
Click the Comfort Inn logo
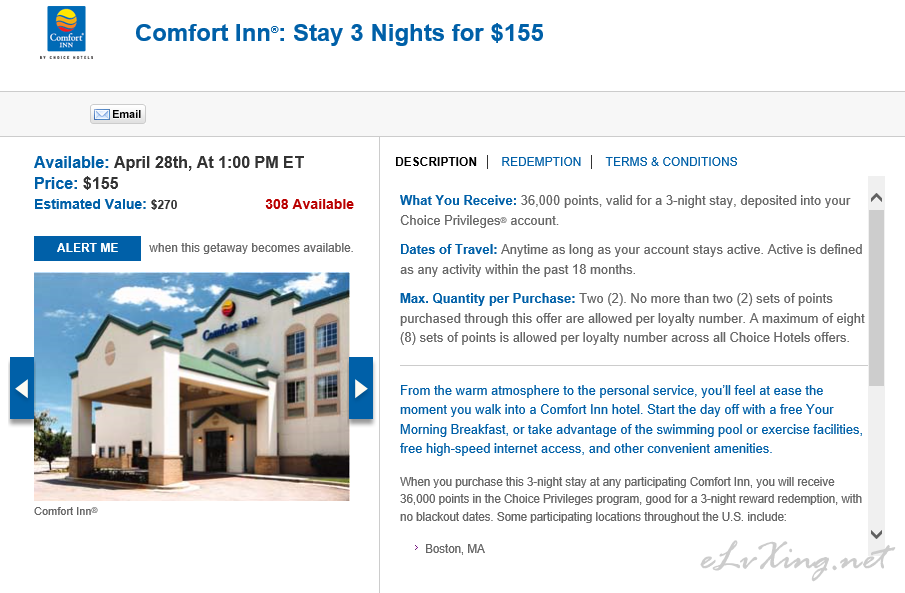tap(66, 32)
